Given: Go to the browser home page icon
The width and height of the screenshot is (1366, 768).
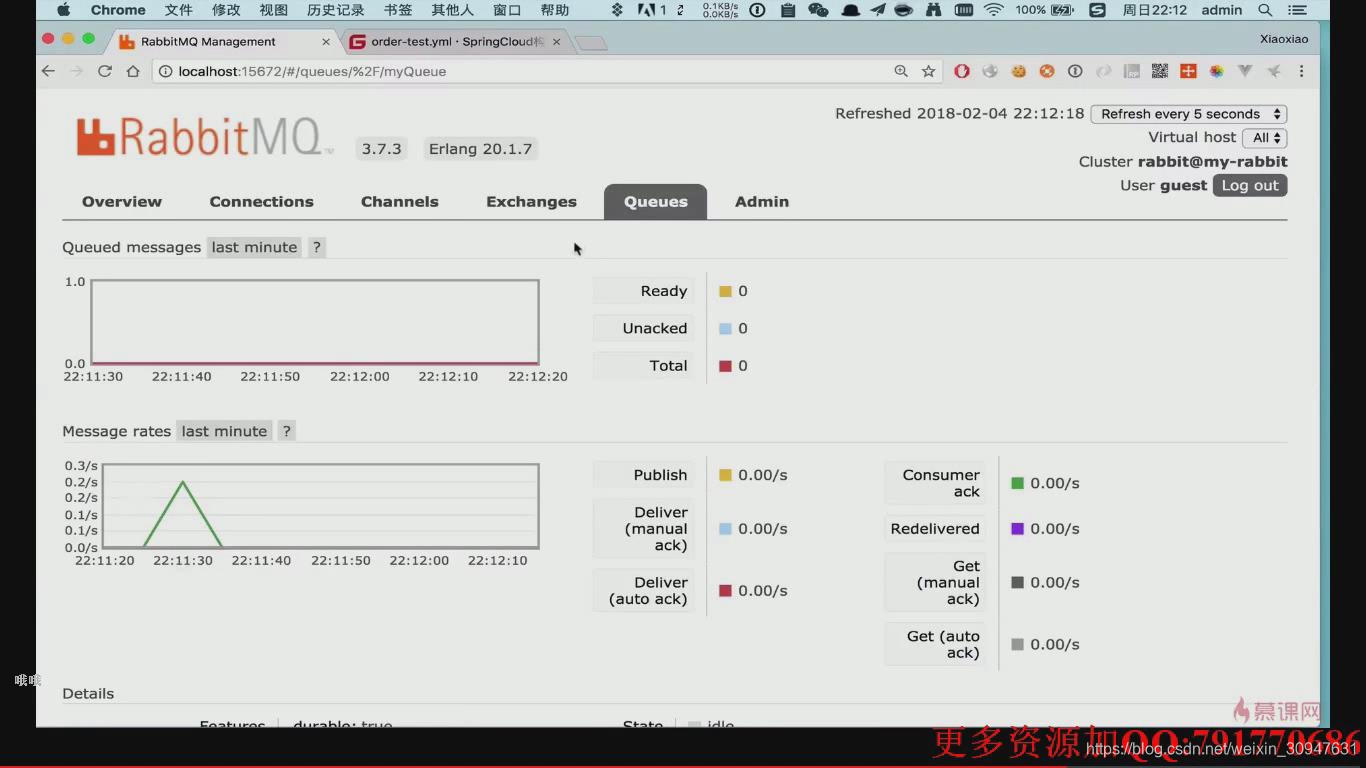Looking at the screenshot, I should (132, 71).
